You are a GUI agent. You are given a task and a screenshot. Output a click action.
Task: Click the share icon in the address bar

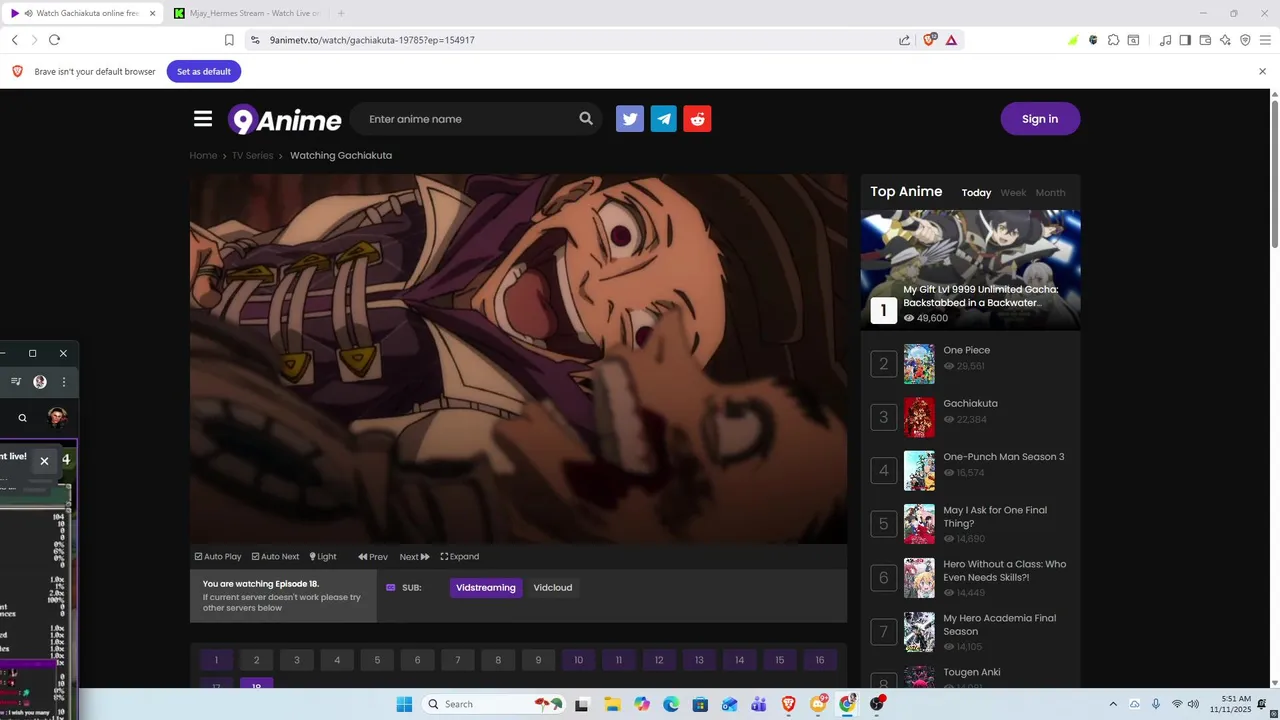point(905,40)
